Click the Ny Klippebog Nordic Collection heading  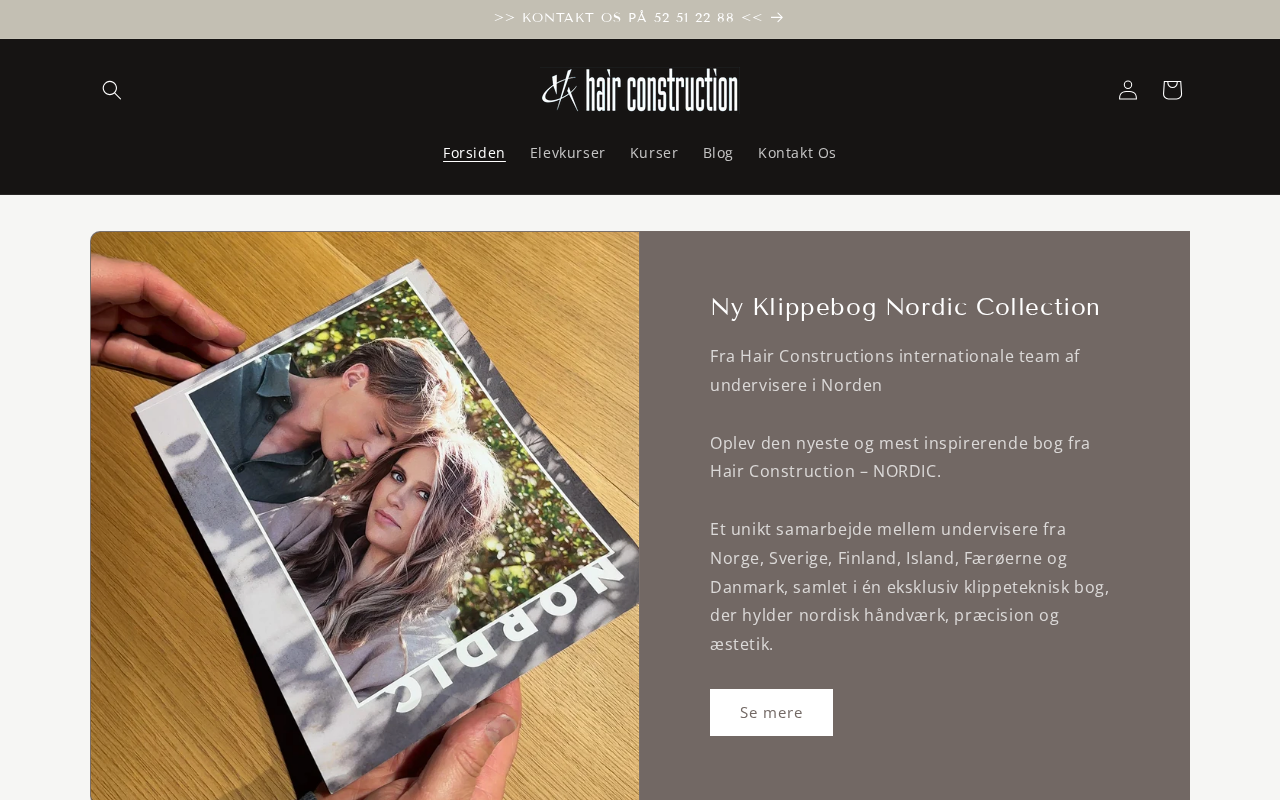(905, 307)
